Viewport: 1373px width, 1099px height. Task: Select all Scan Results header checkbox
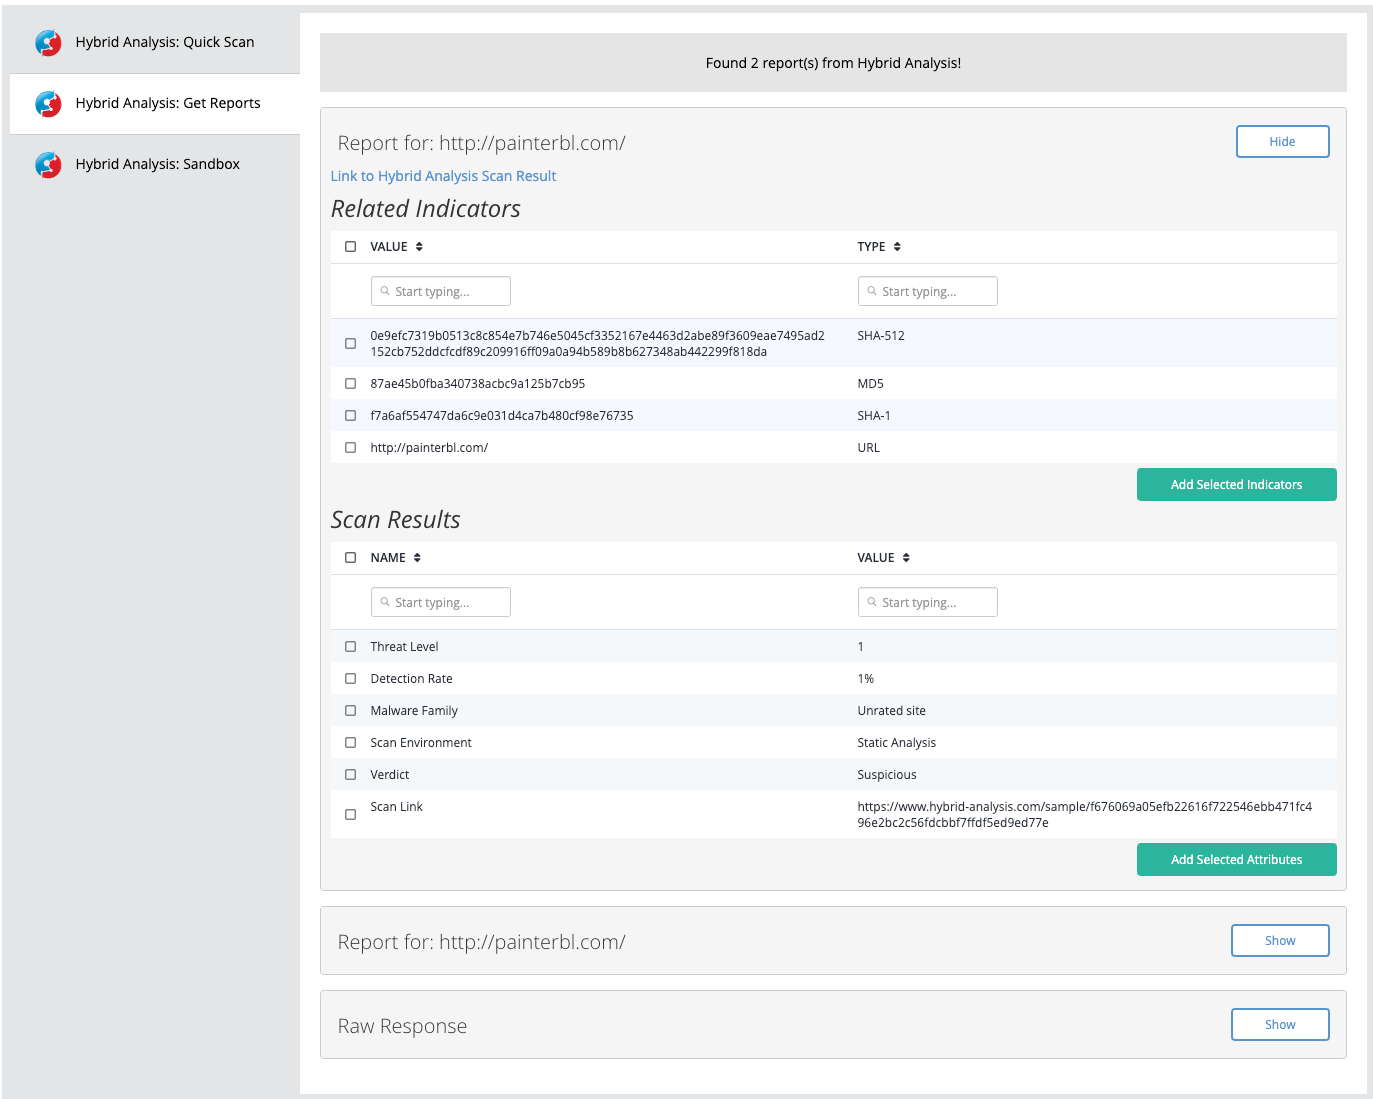350,558
